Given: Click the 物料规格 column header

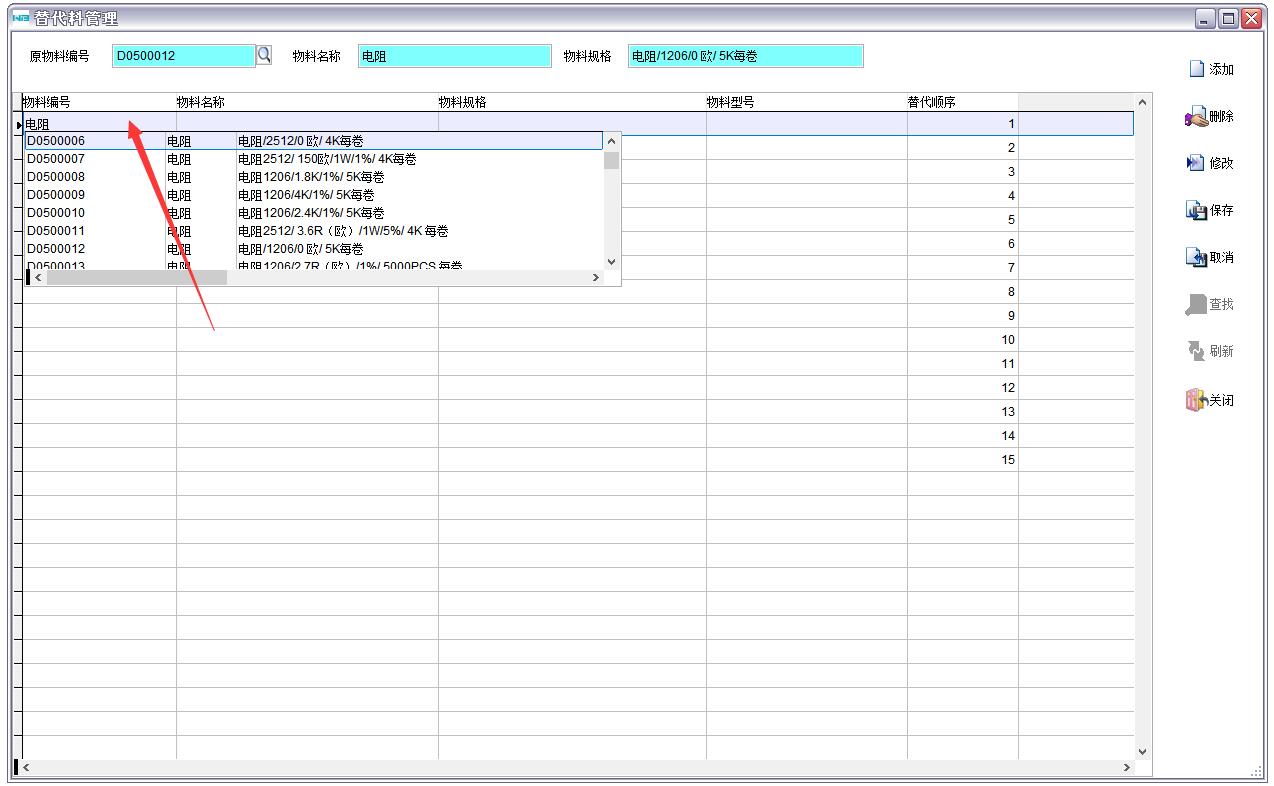Looking at the screenshot, I should [463, 102].
